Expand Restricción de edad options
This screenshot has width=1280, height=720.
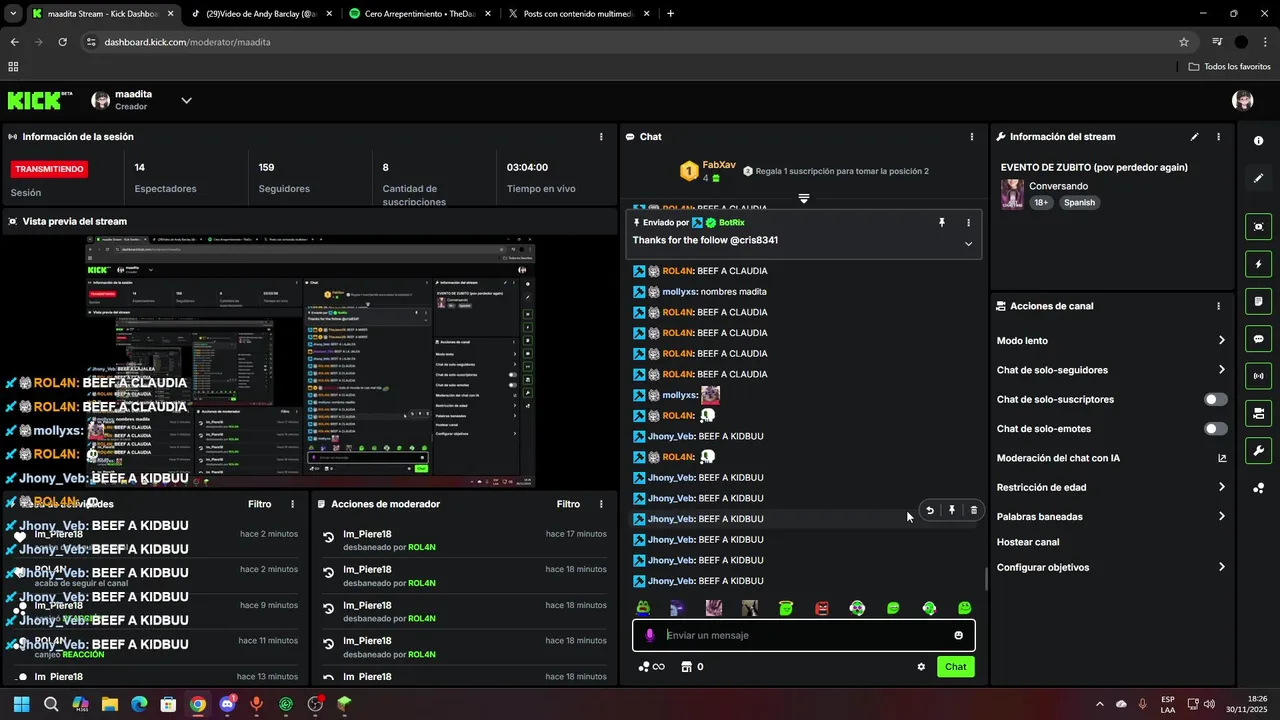pyautogui.click(x=1221, y=487)
